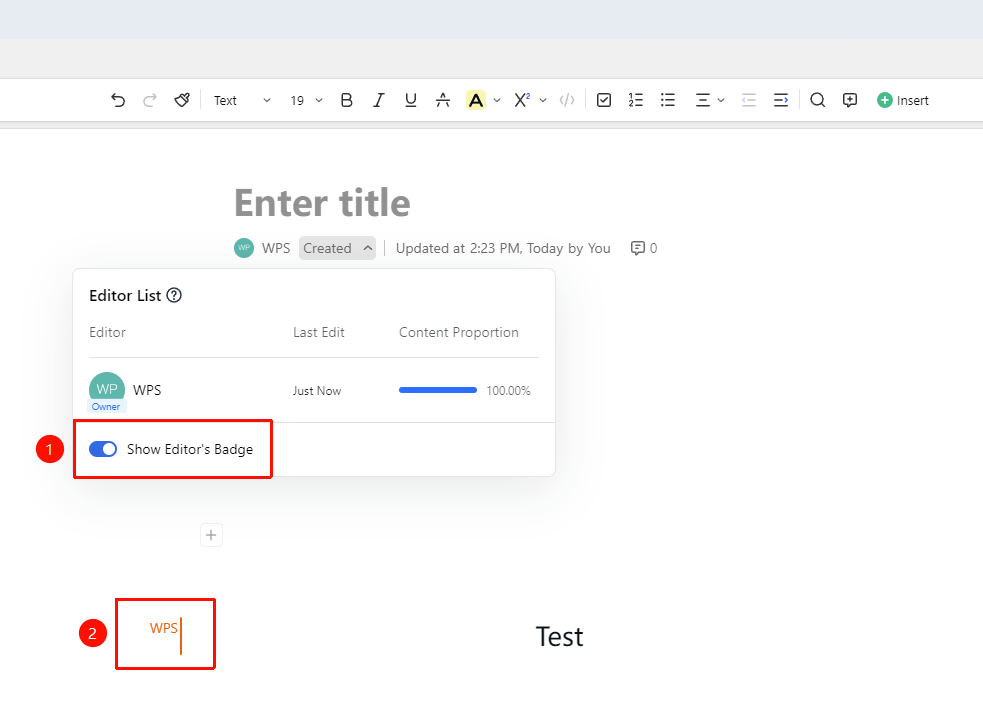This screenshot has height=723, width=983.
Task: Click the "Updated at 2:23 PM, Today by You" text
Action: 503,248
